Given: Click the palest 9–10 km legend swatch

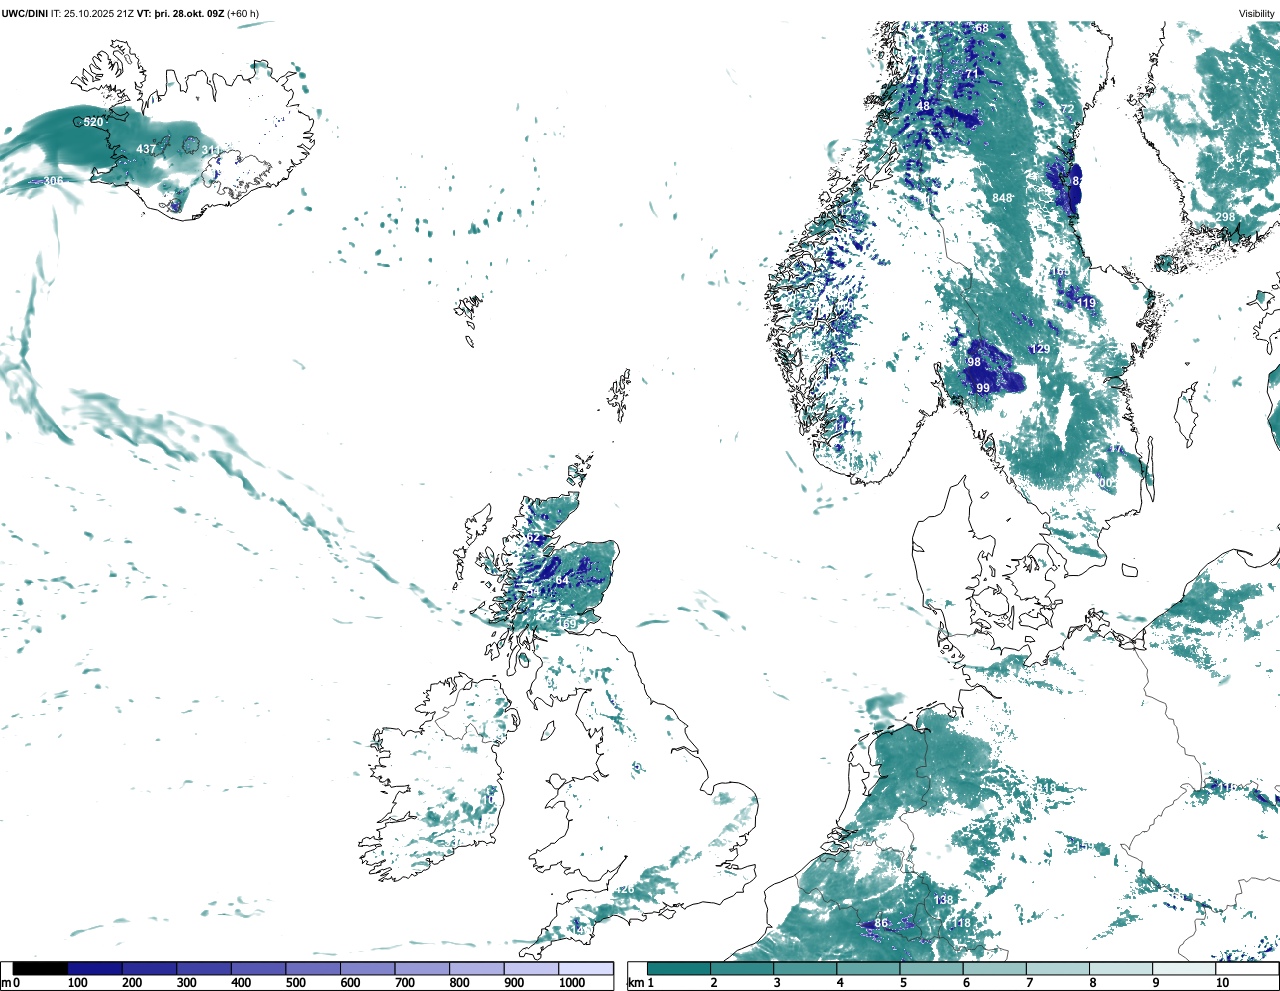Looking at the screenshot, I should point(1183,968).
